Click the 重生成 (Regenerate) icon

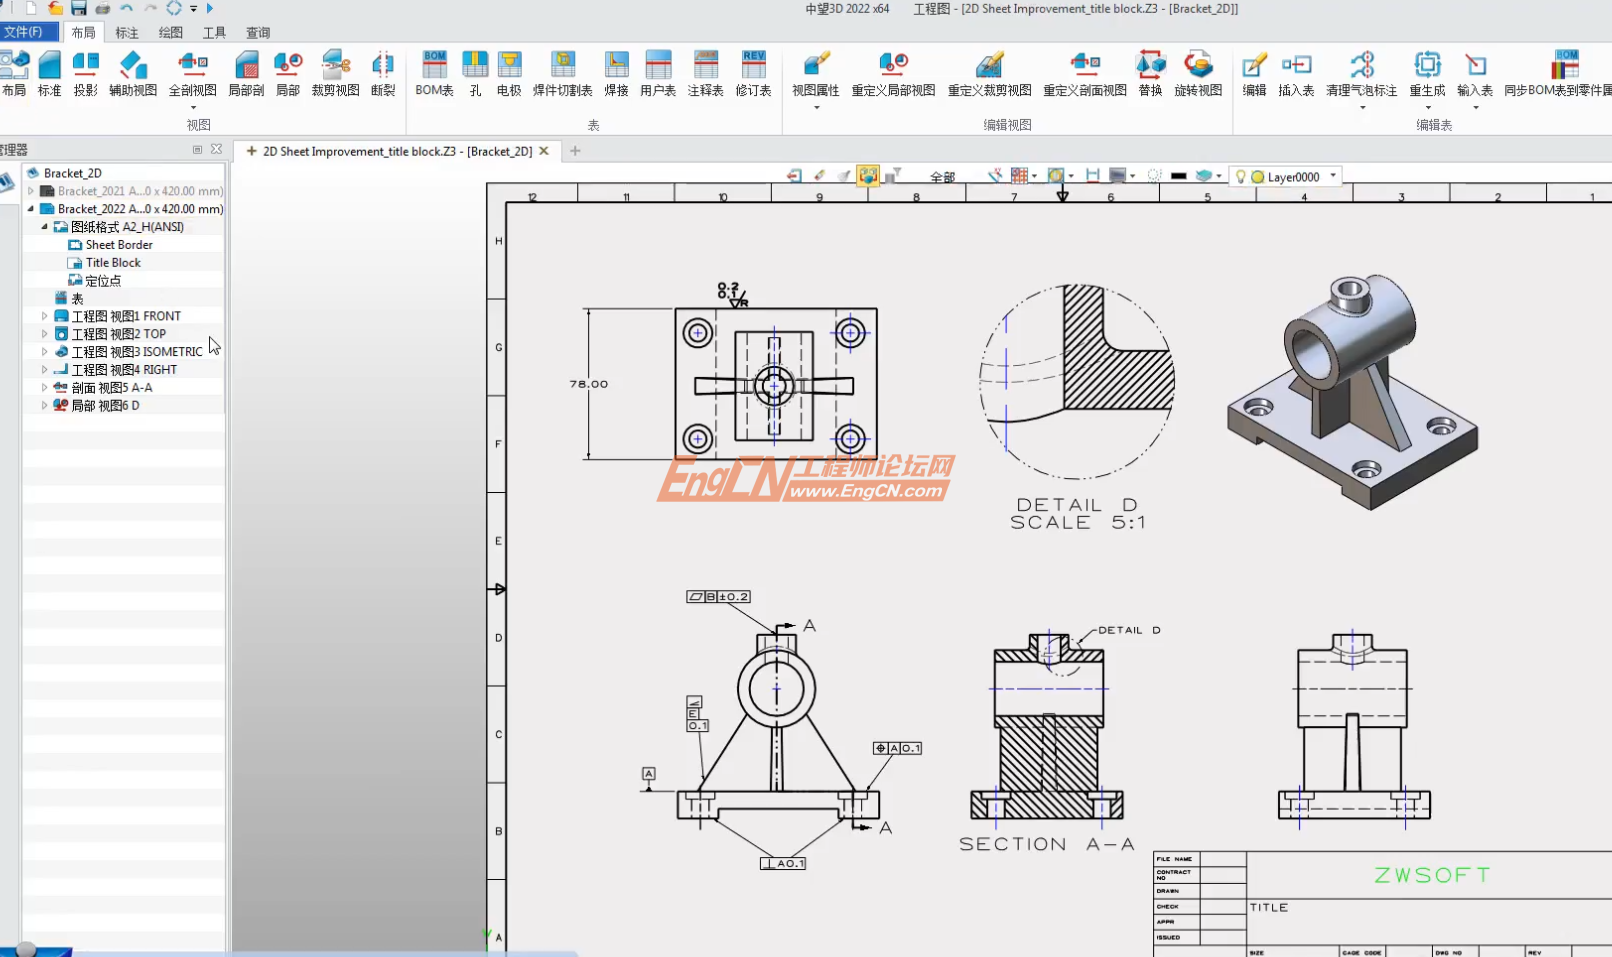click(x=1428, y=70)
